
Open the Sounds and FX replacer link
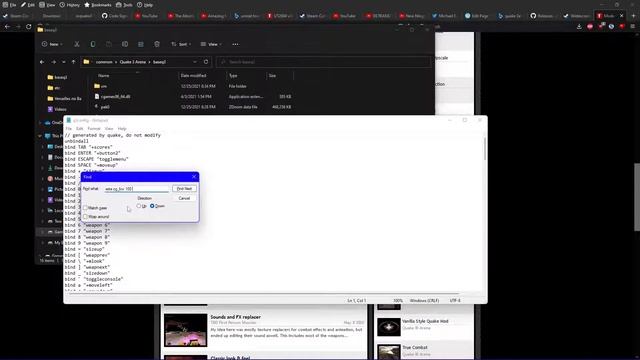[x=236, y=317]
